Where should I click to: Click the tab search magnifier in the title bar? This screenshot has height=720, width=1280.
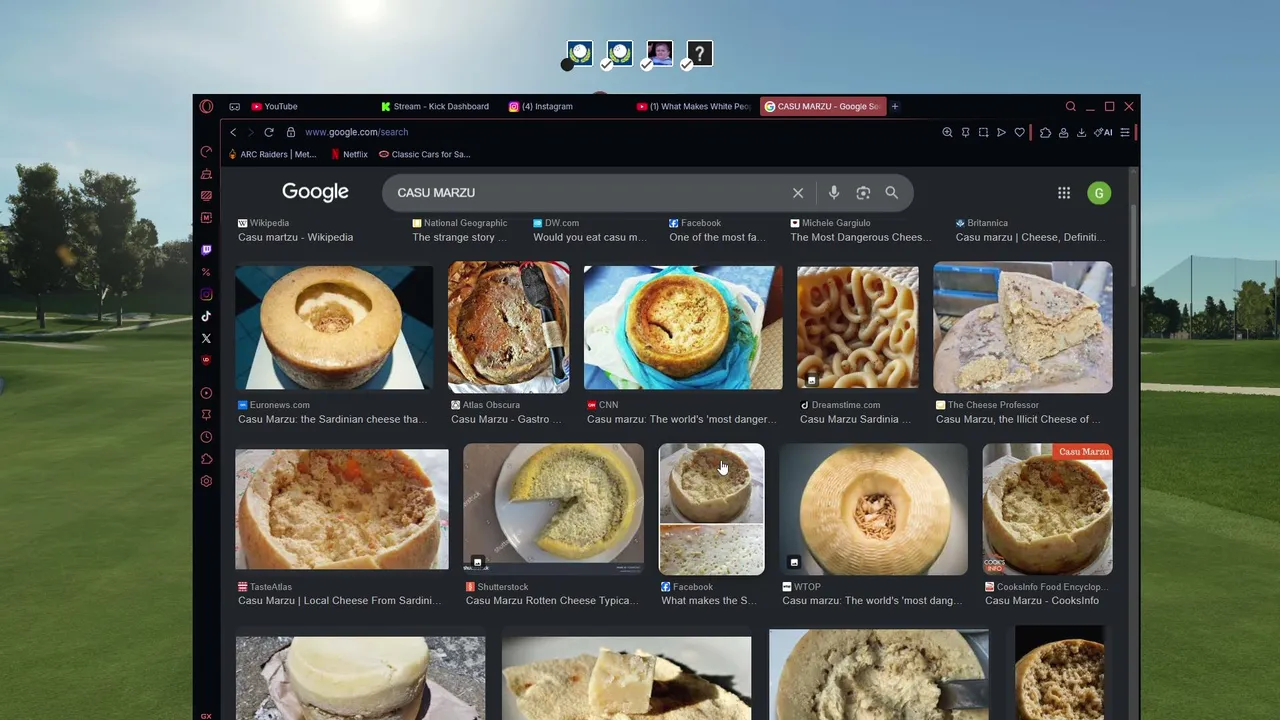[x=1071, y=106]
